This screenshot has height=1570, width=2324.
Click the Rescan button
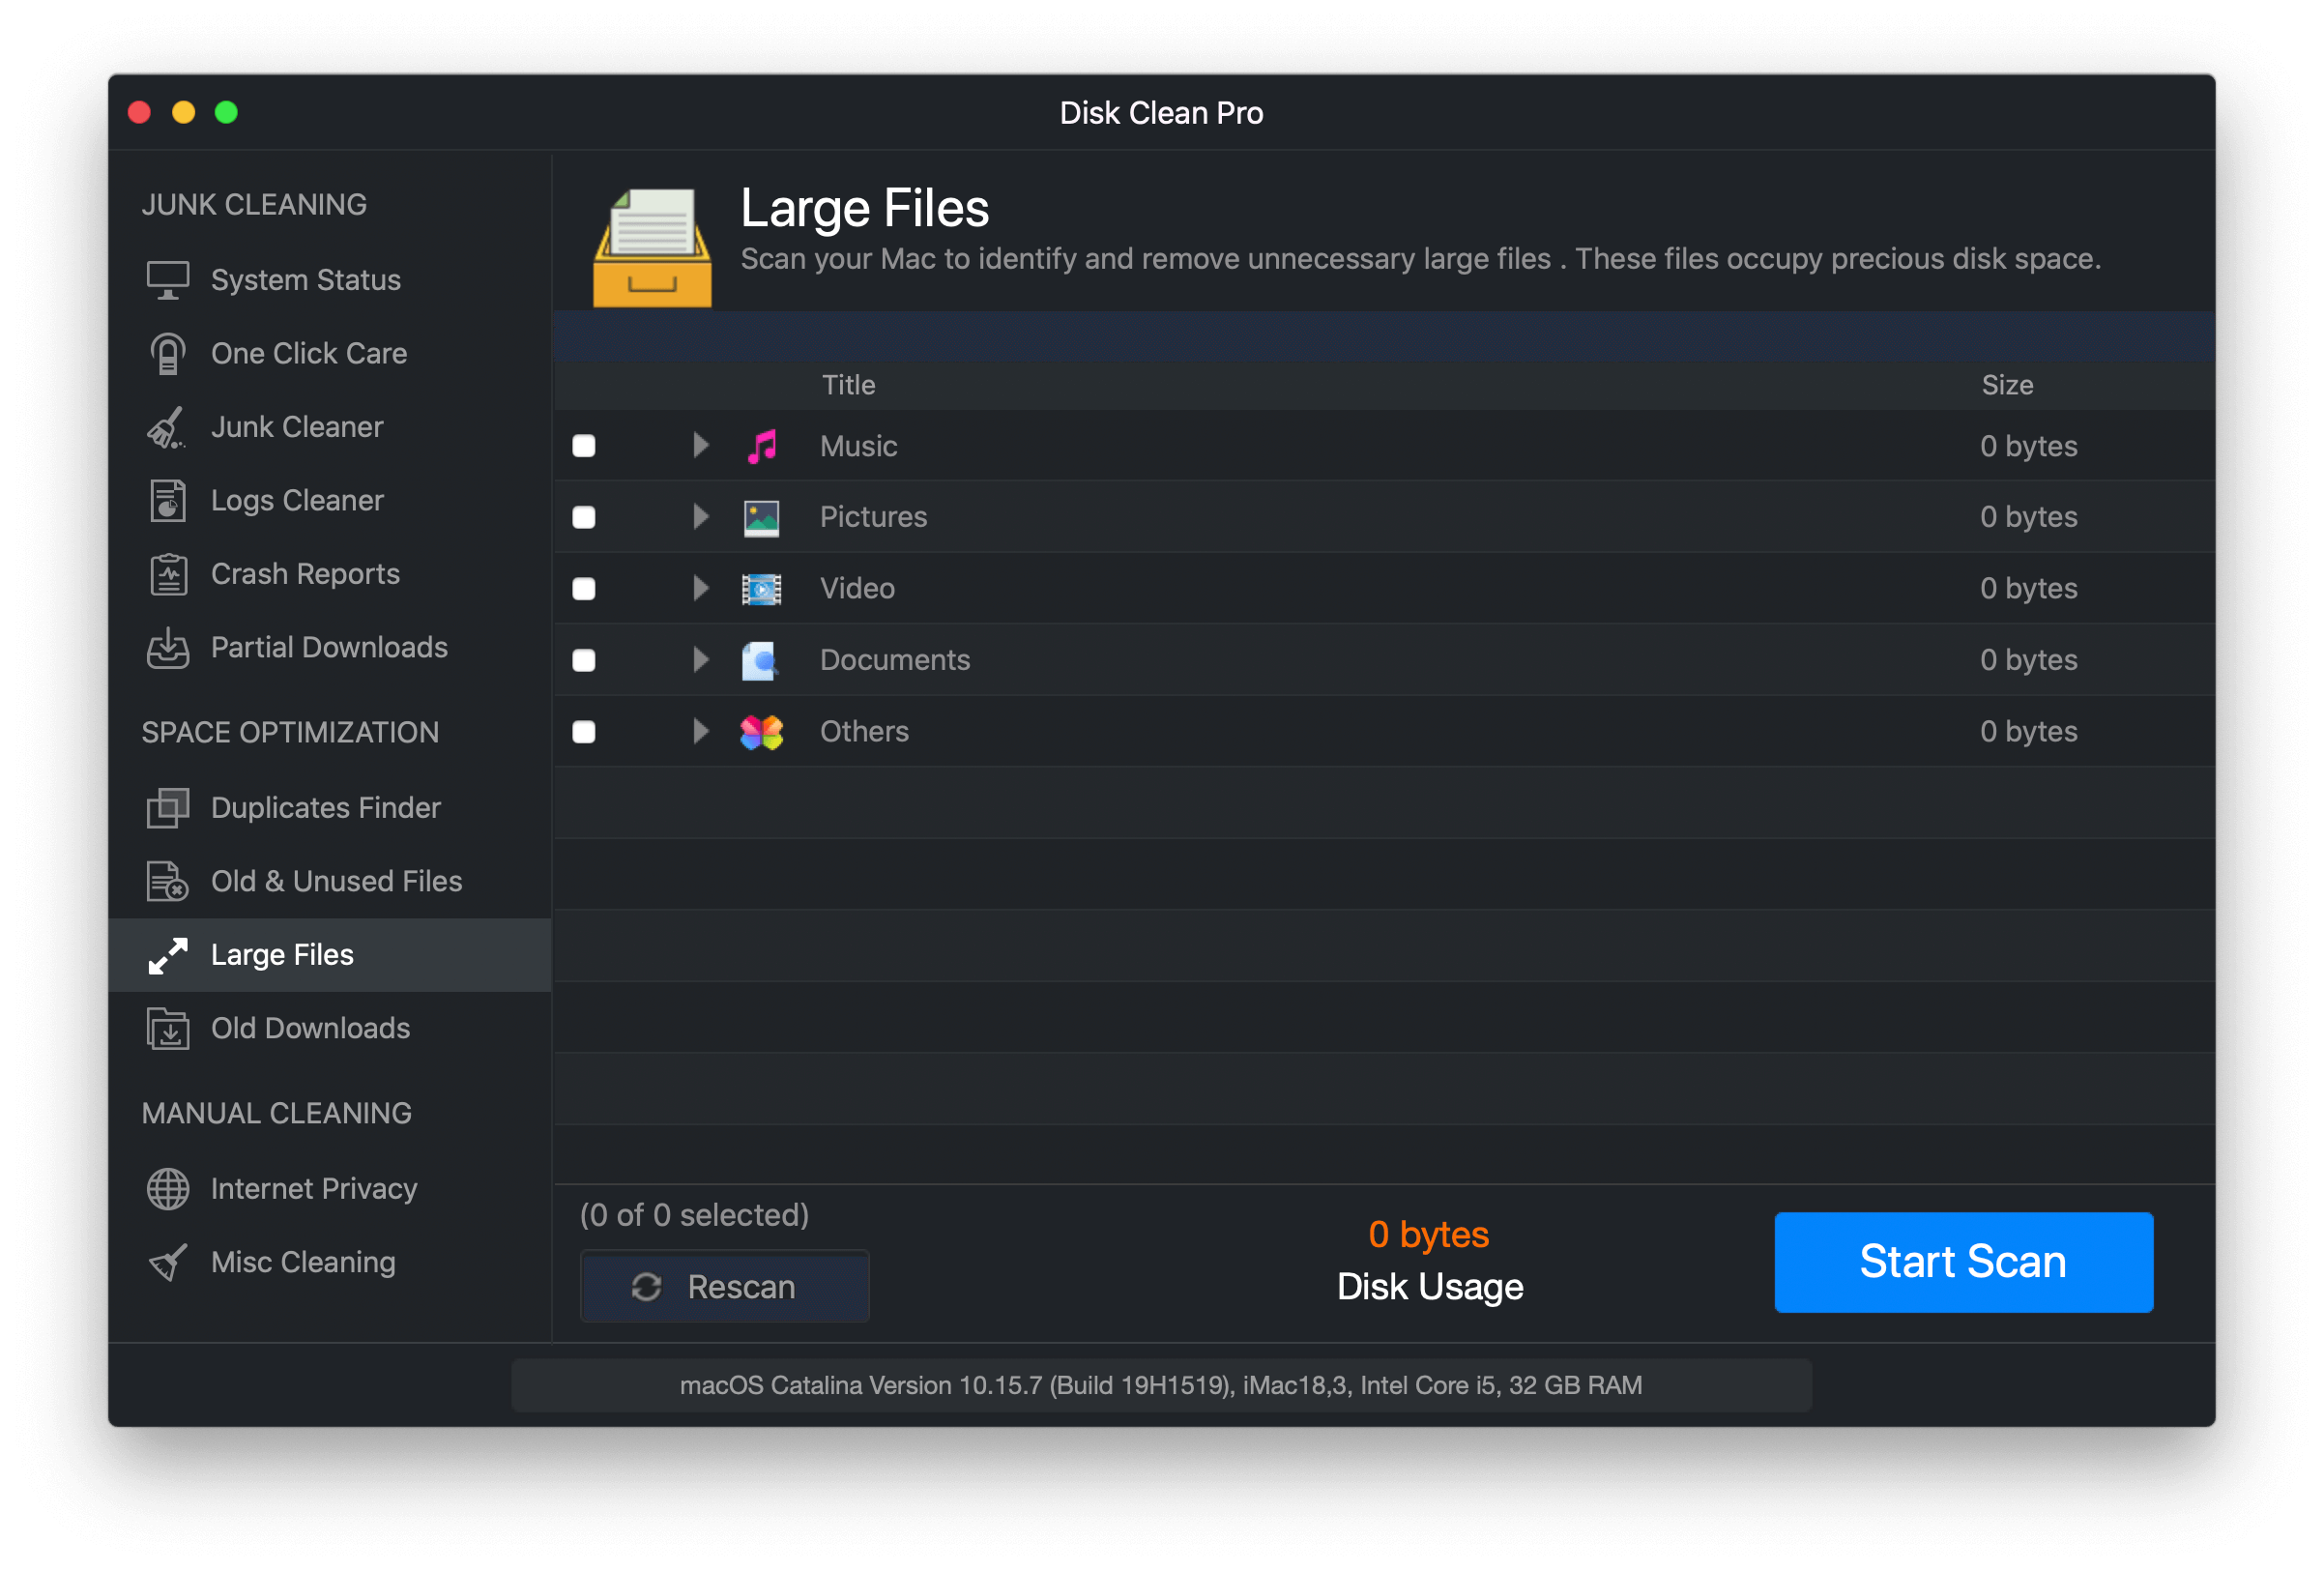click(724, 1287)
